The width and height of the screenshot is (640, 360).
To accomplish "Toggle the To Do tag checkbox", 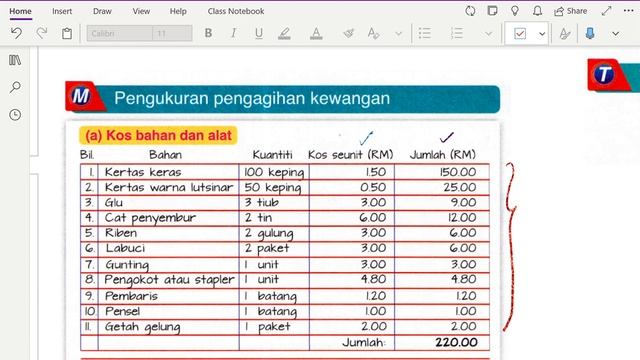I will 520,33.
